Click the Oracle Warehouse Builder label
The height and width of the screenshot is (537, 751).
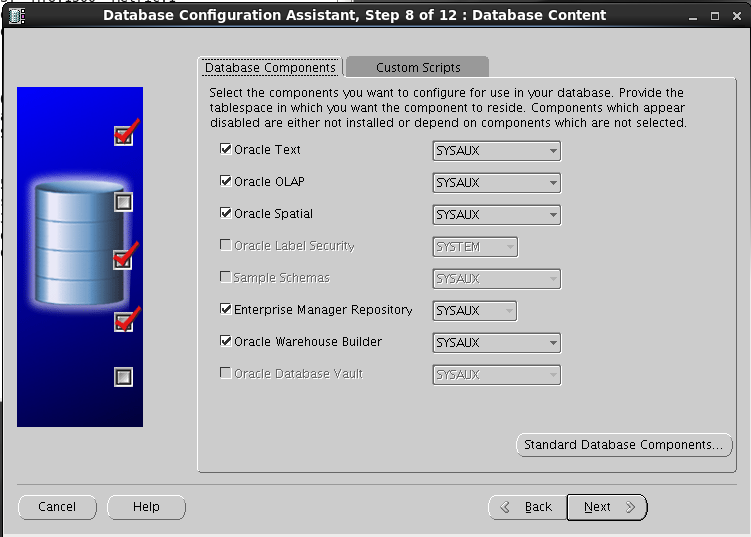(x=308, y=342)
